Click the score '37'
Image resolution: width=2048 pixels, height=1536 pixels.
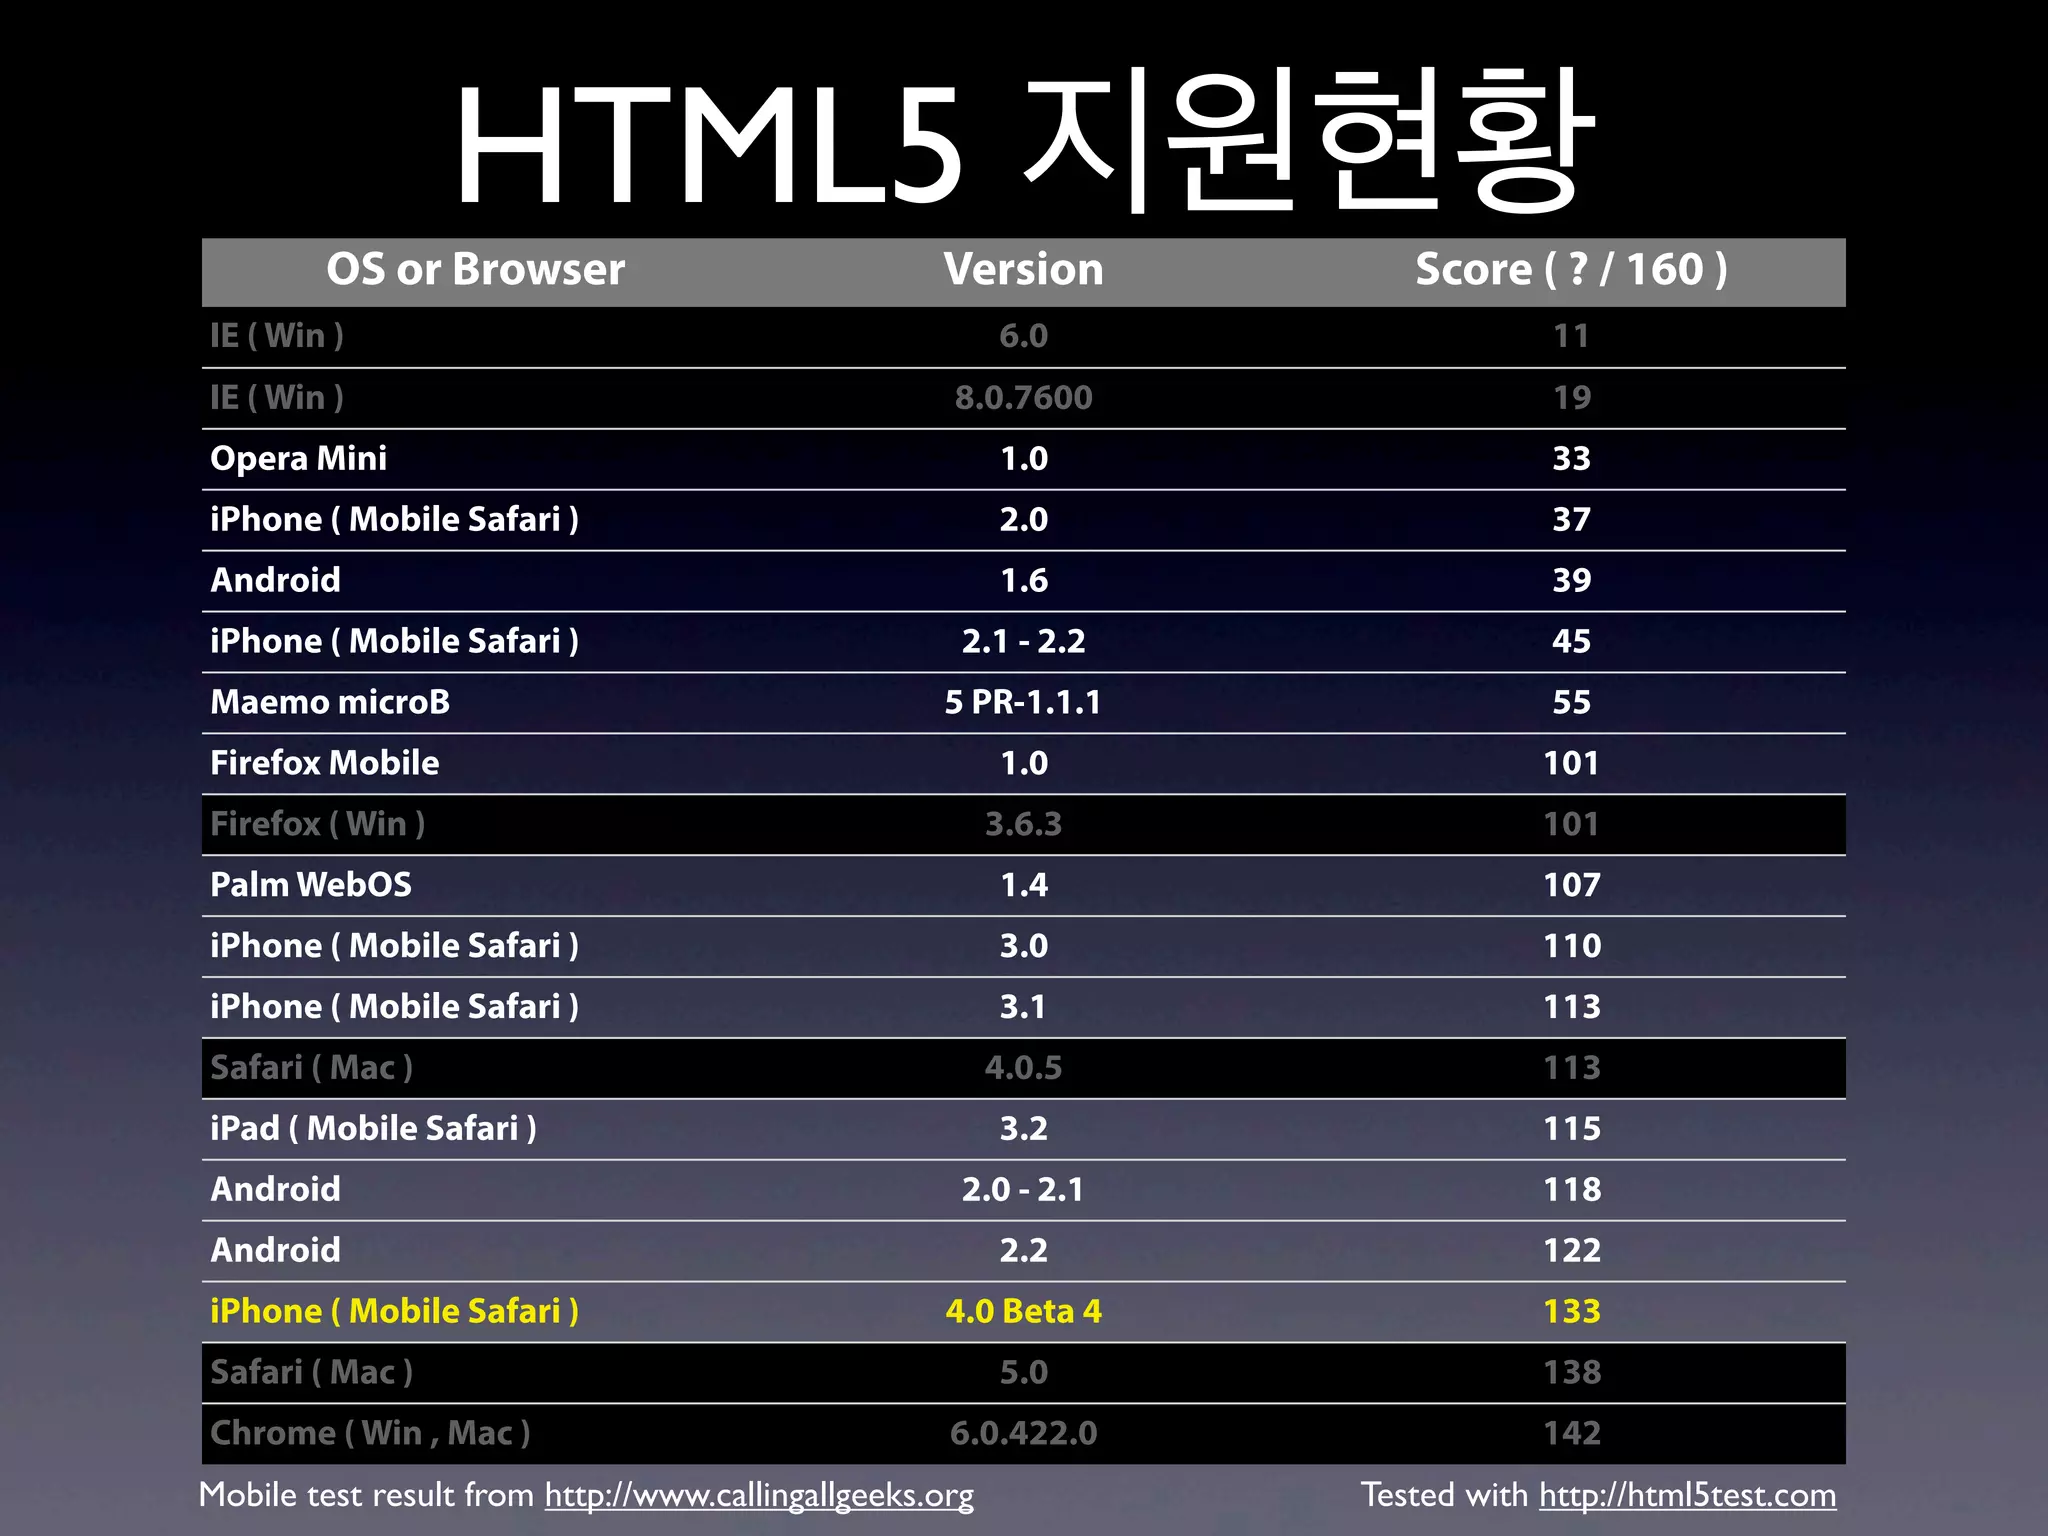pos(1571,519)
